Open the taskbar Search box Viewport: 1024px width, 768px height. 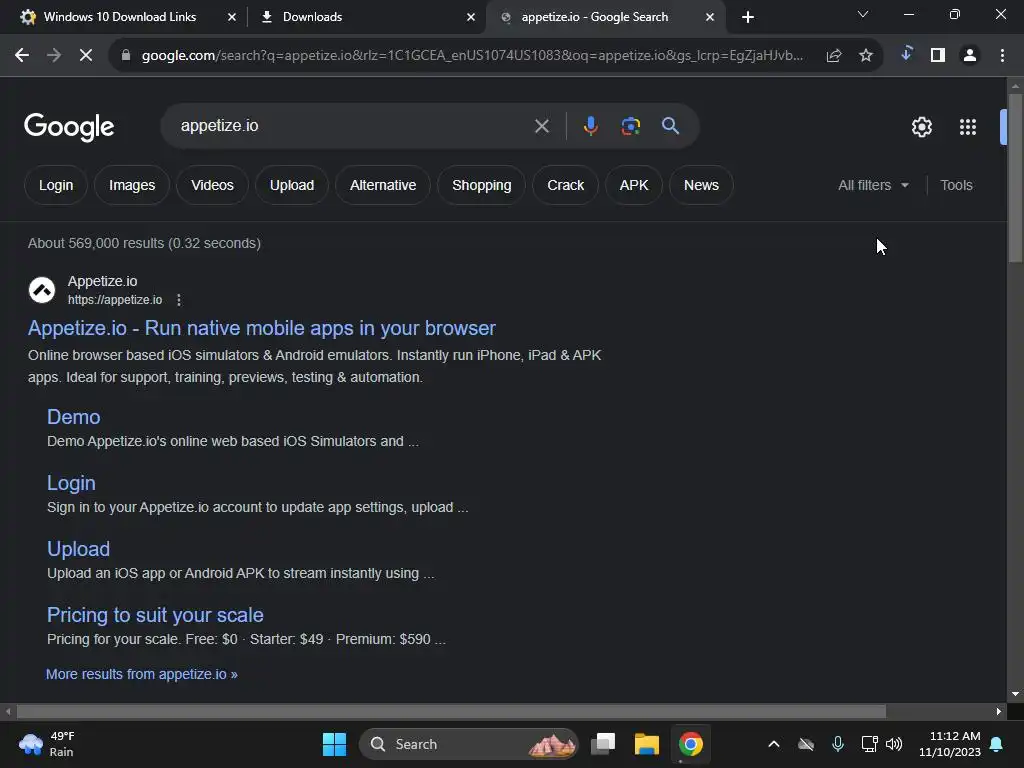(468, 744)
